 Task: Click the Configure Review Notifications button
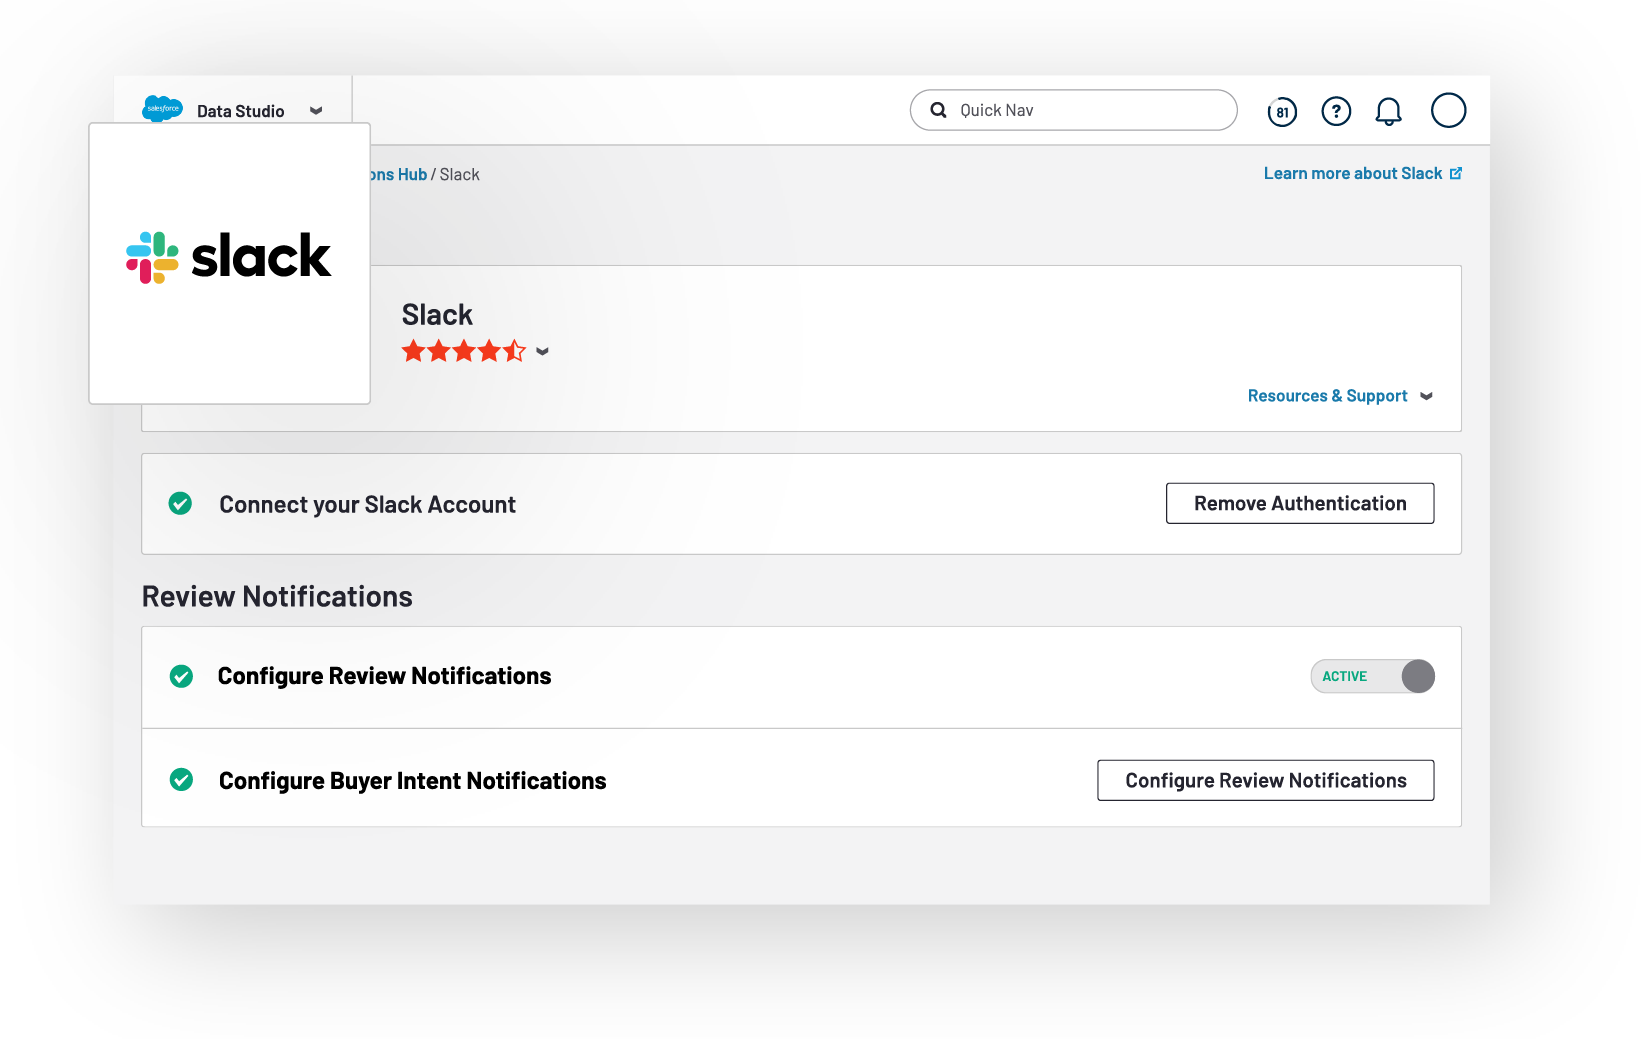(1265, 781)
